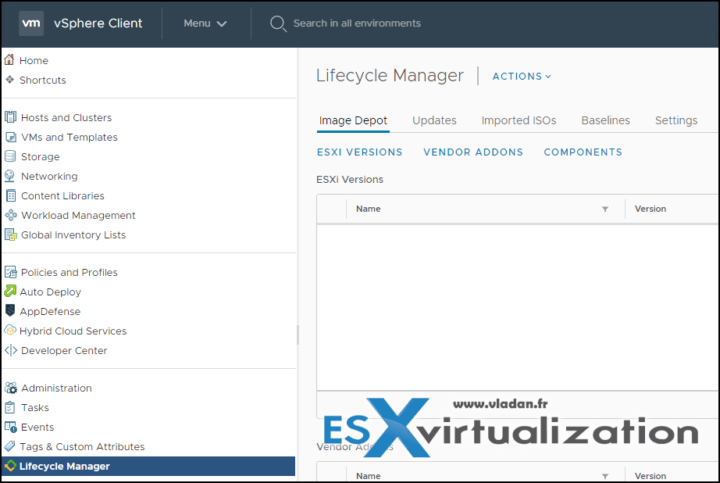This screenshot has height=483, width=720.
Task: Select Storage in sidebar
Action: (x=40, y=157)
